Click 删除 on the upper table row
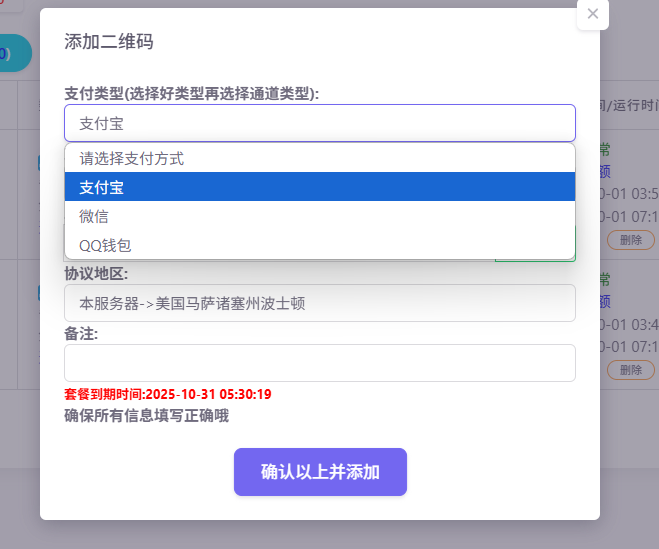Image resolution: width=659 pixels, height=549 pixels. tap(630, 240)
